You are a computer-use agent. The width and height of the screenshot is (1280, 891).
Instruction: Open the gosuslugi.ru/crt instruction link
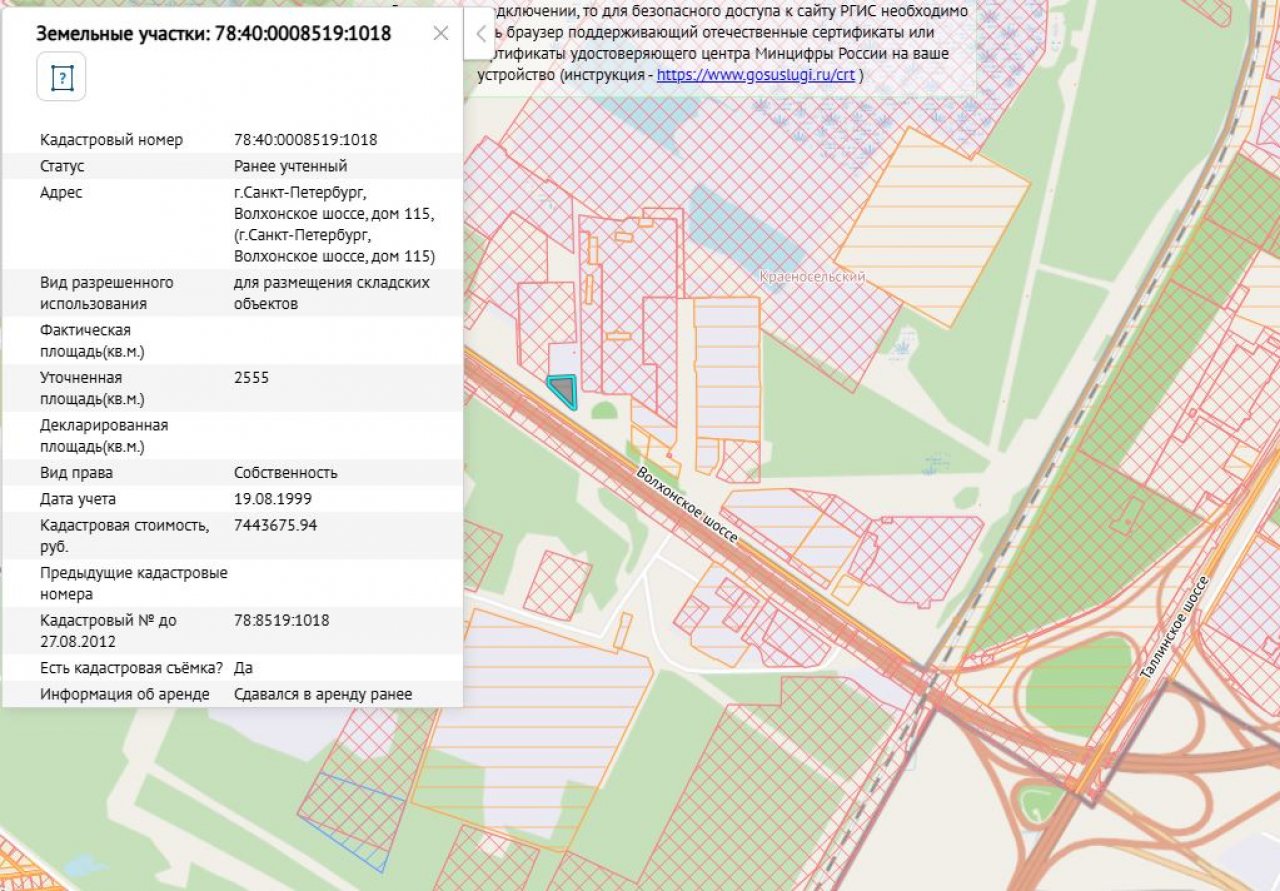point(755,75)
